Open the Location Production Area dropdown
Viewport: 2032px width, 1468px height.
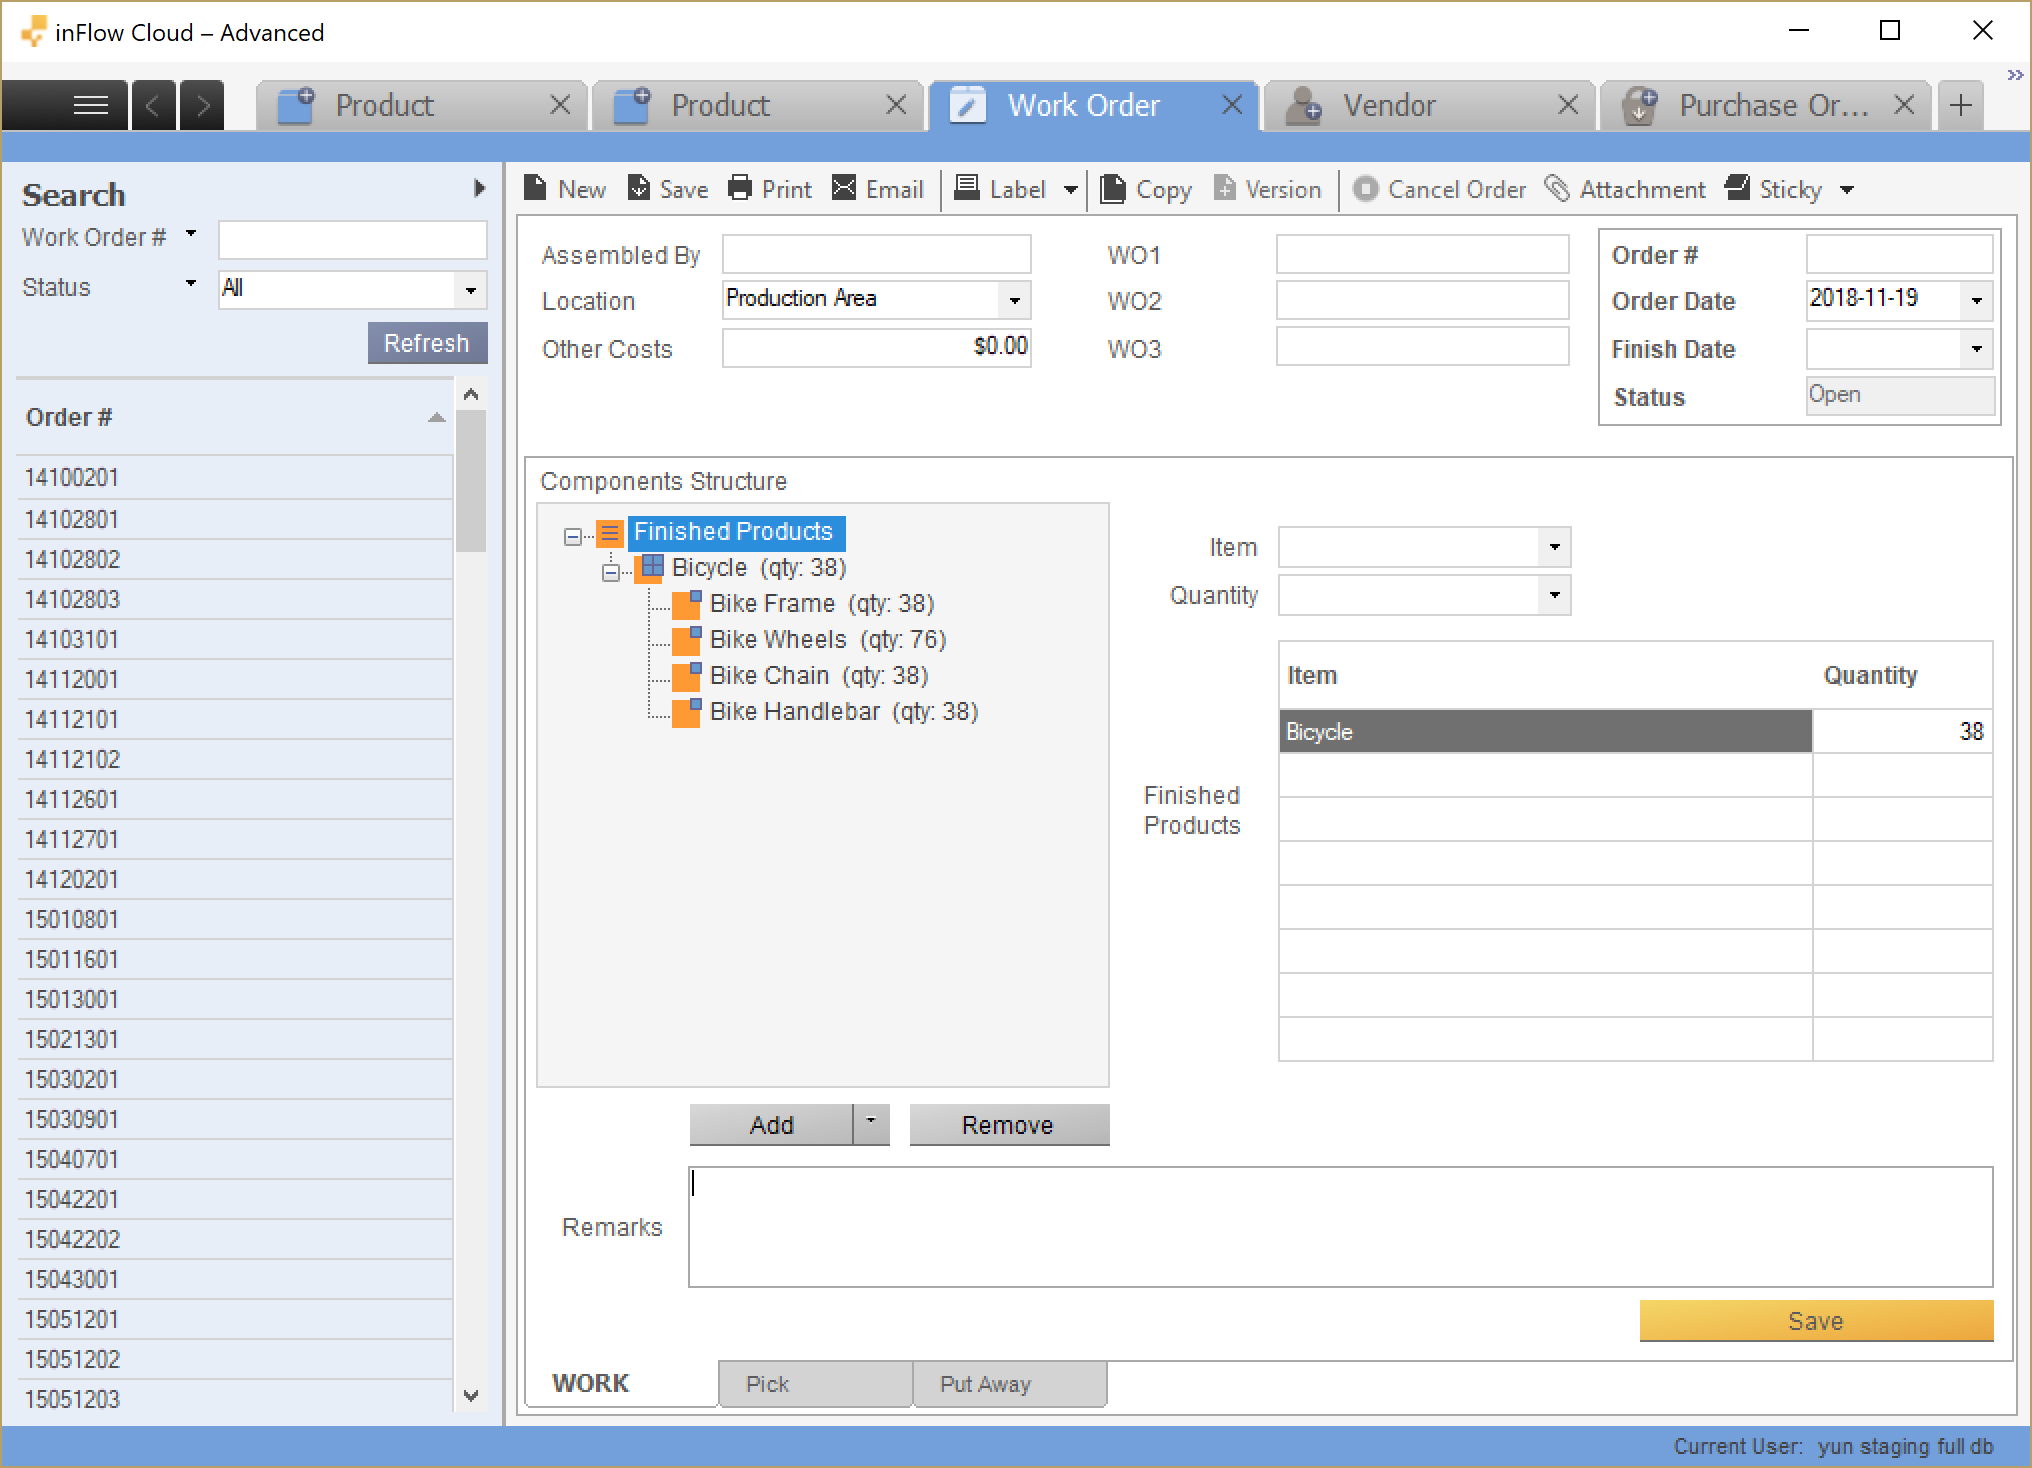click(1014, 300)
